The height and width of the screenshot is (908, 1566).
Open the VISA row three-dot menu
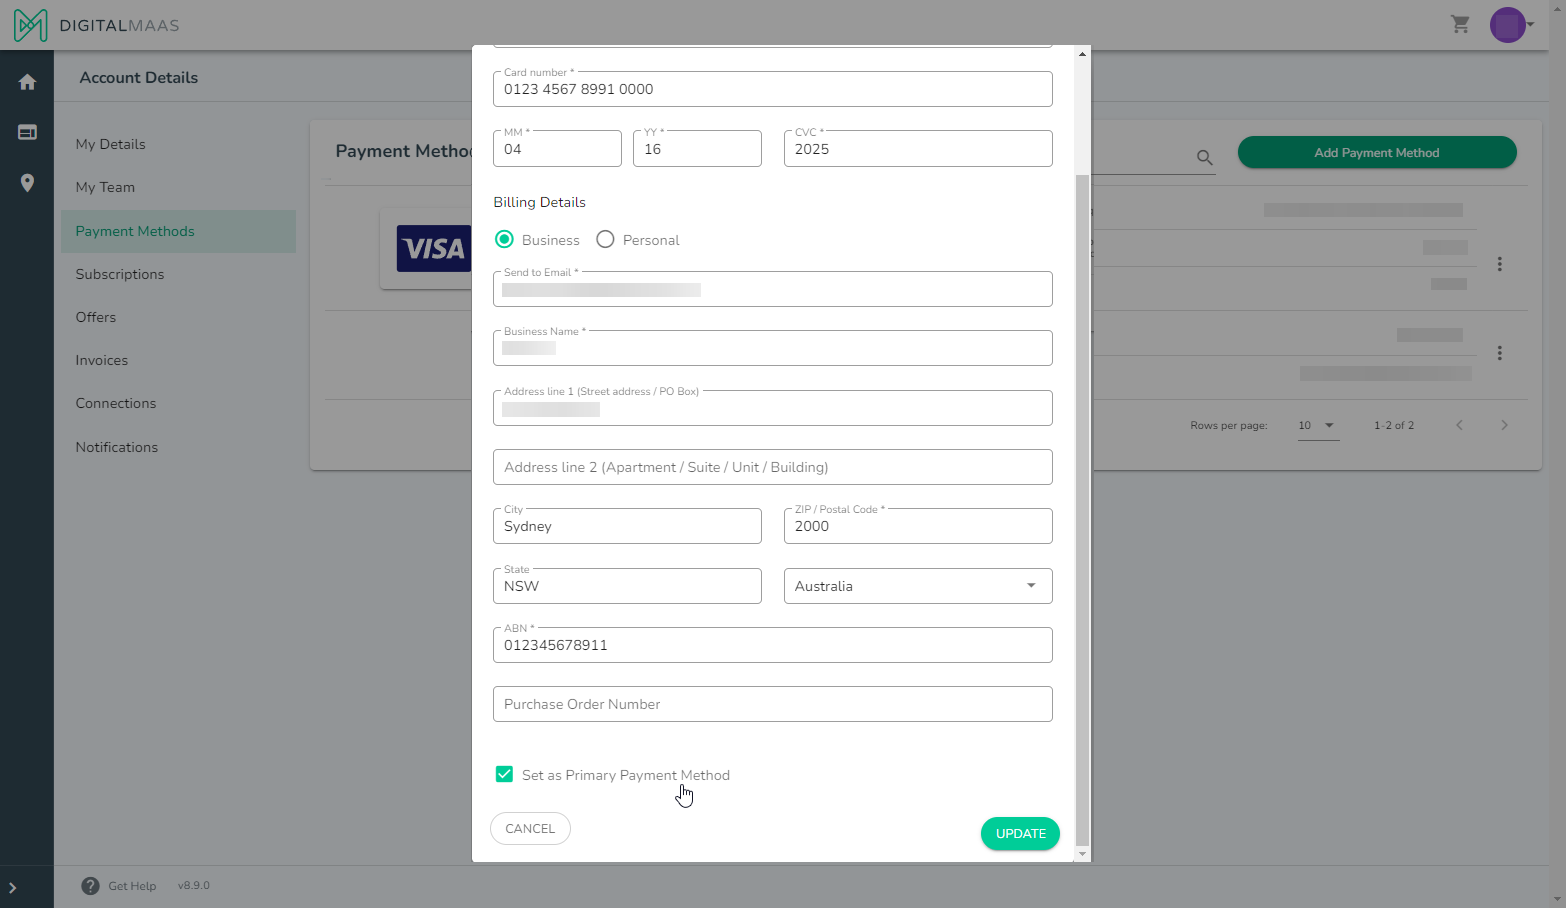(1499, 264)
